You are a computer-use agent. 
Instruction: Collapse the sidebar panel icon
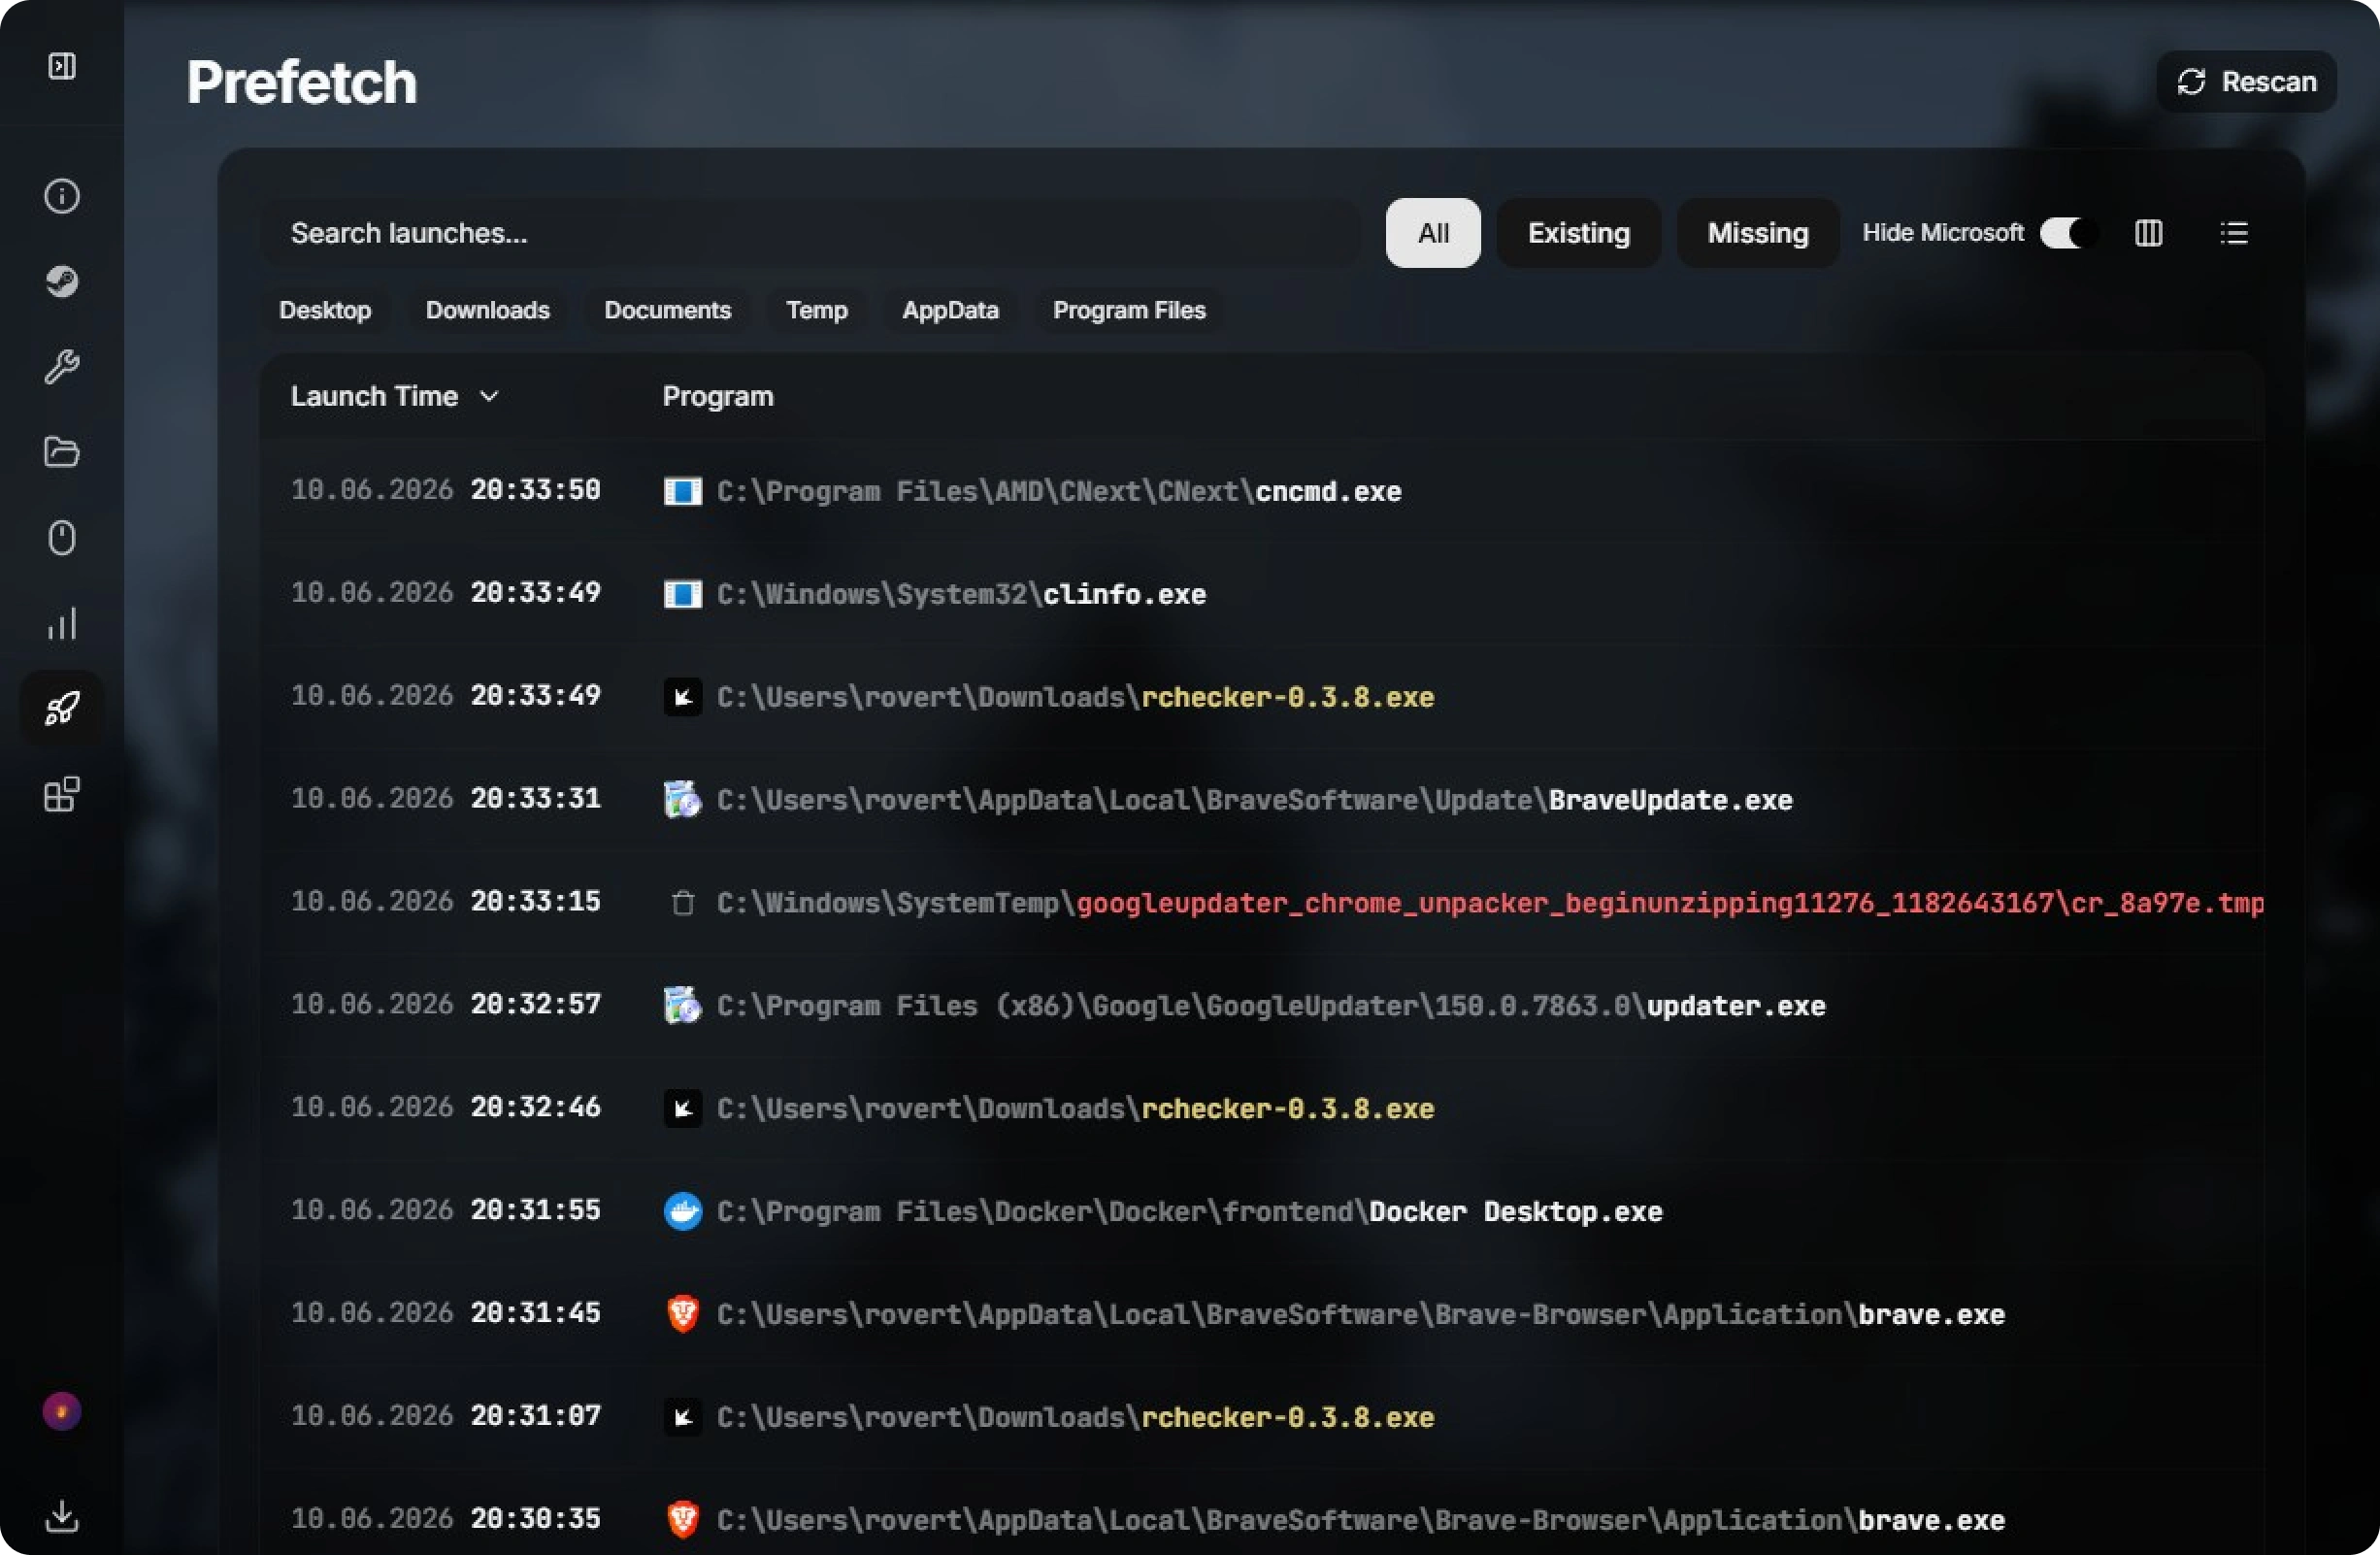click(x=62, y=66)
